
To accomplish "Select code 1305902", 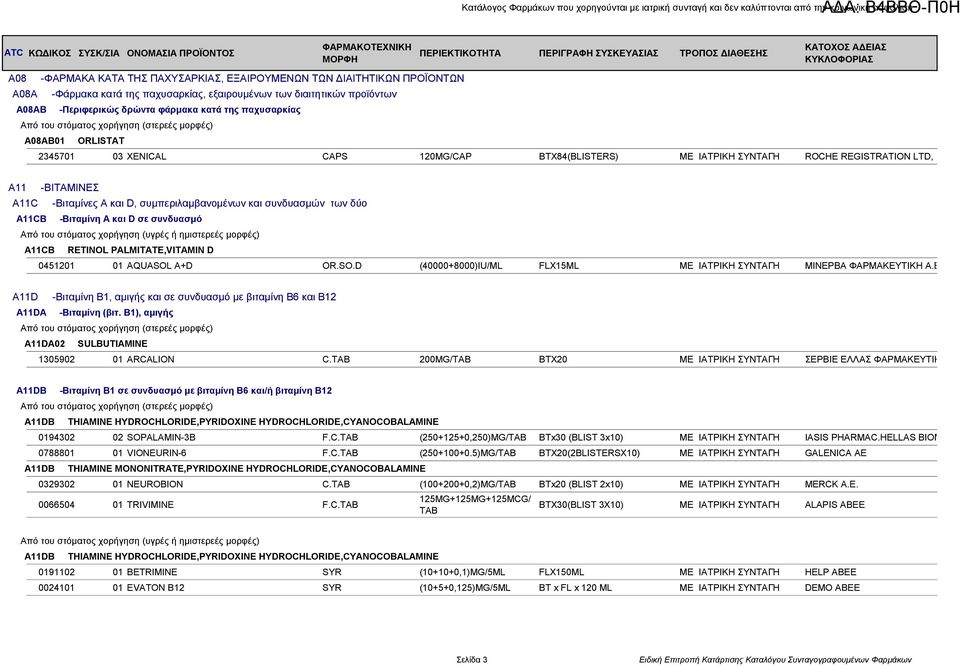I will 56,359.
